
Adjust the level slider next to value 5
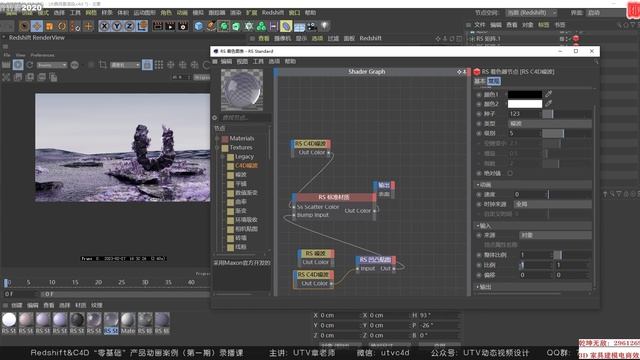click(567, 133)
